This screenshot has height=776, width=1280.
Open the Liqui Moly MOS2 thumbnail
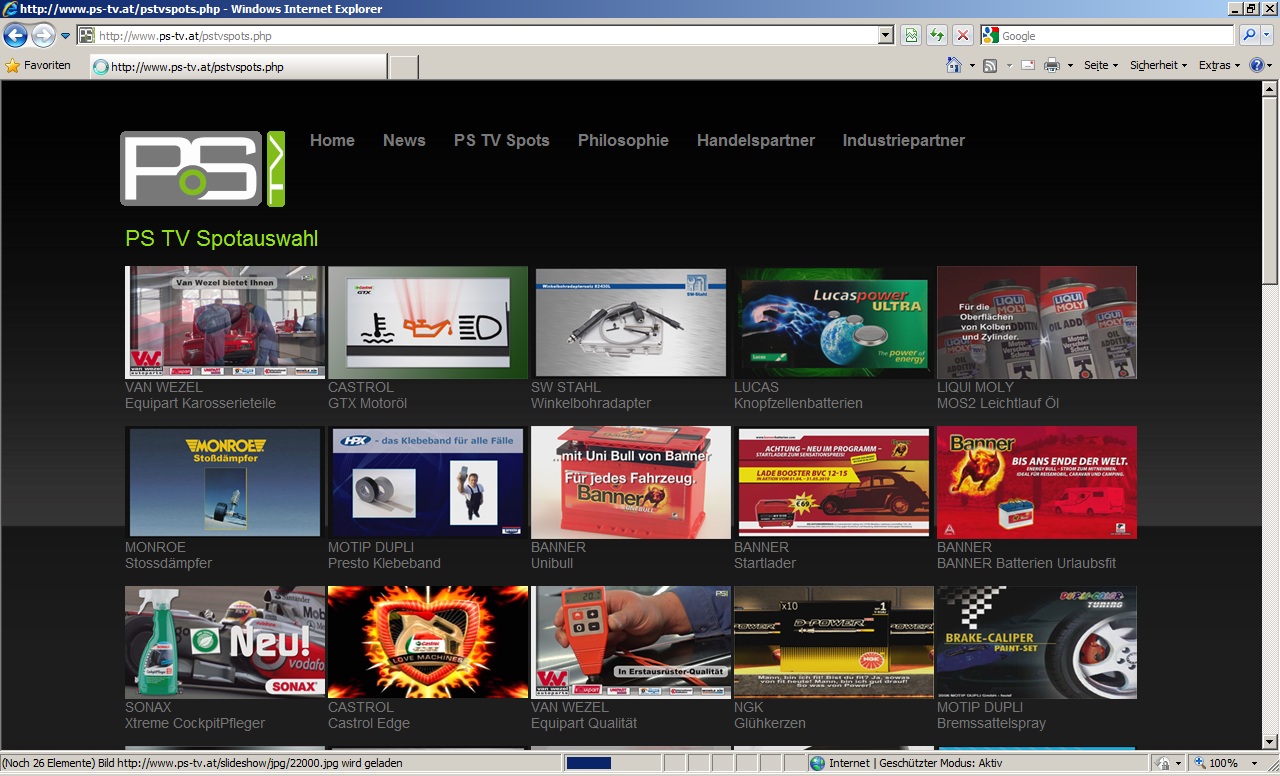coord(1037,322)
